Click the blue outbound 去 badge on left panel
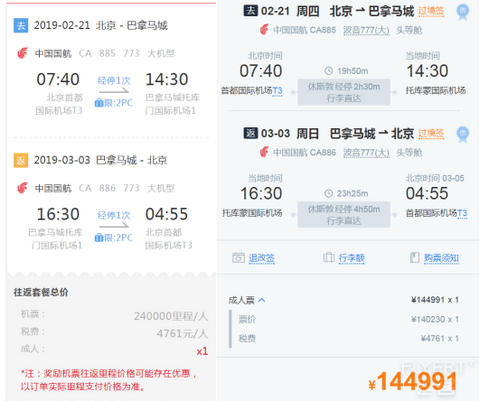Viewport: 480px width, 401px height. tap(21, 26)
